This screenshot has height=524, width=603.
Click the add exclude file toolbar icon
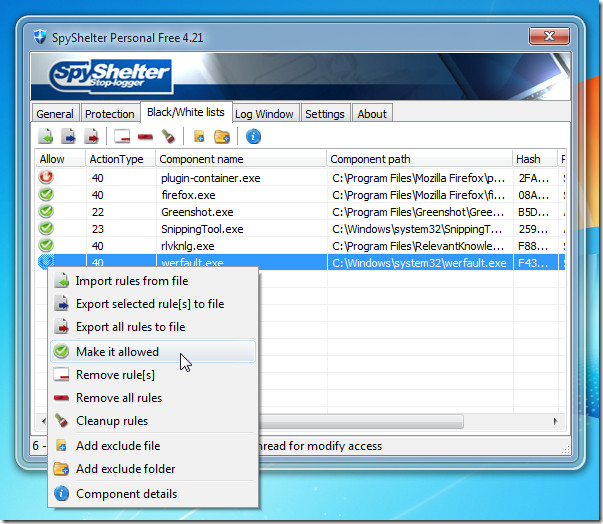point(199,136)
